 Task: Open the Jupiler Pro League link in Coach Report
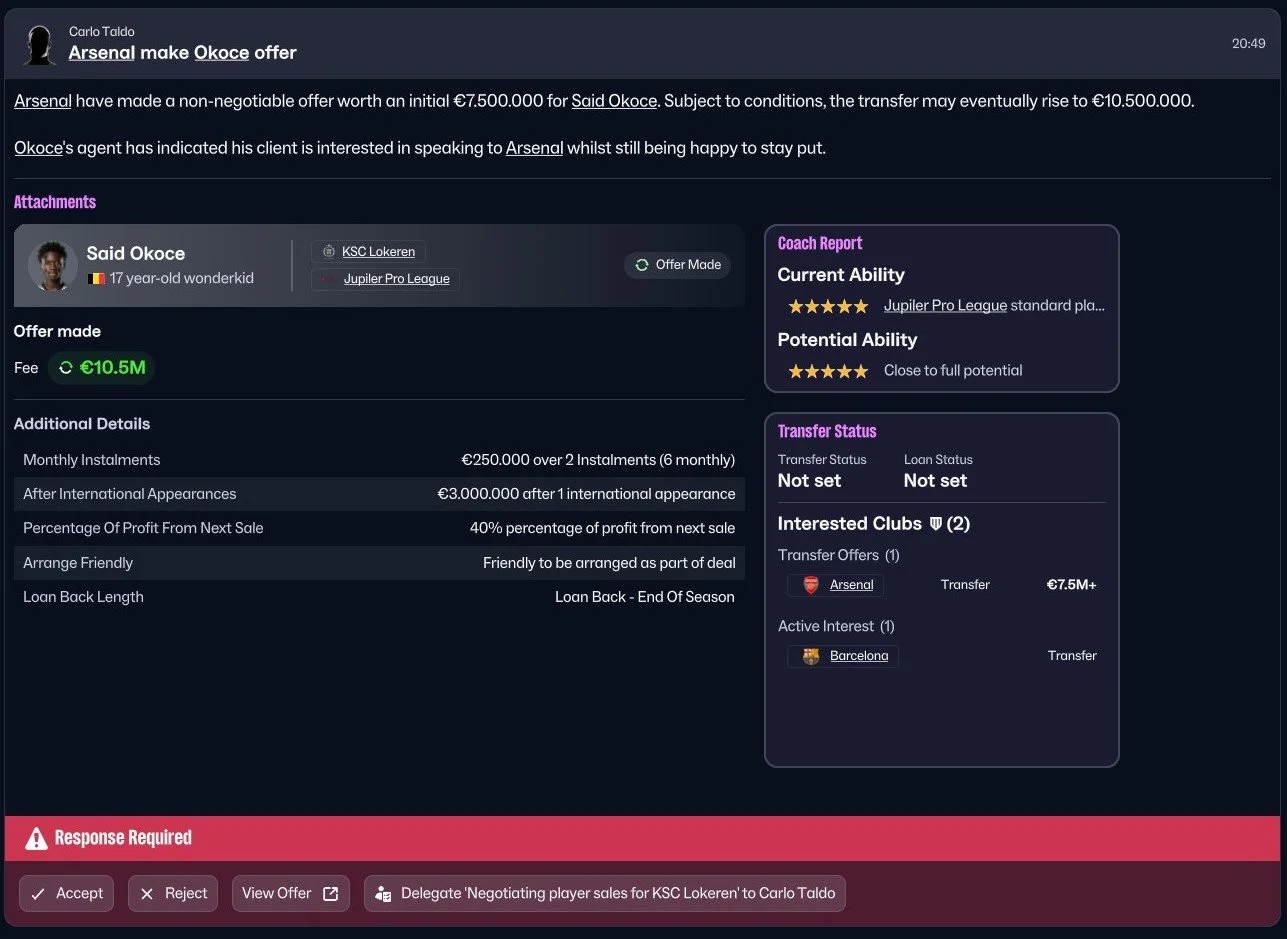click(945, 306)
